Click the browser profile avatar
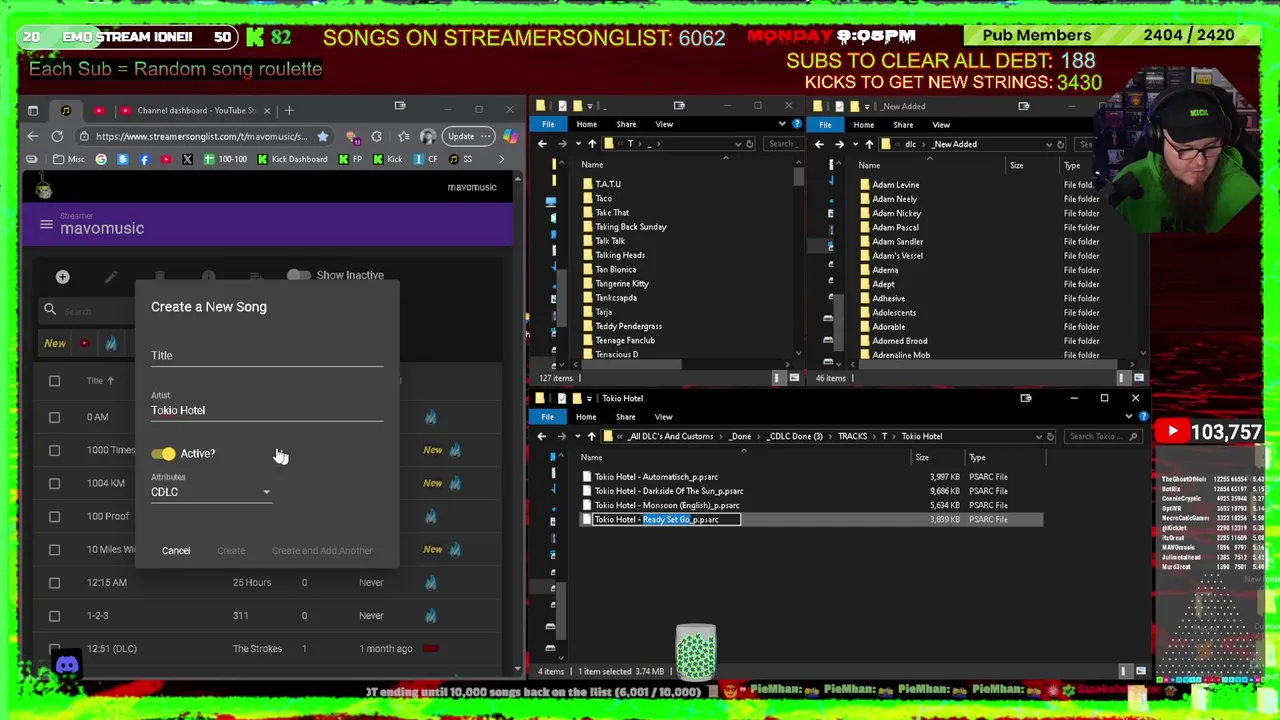The image size is (1280, 720). [428, 136]
